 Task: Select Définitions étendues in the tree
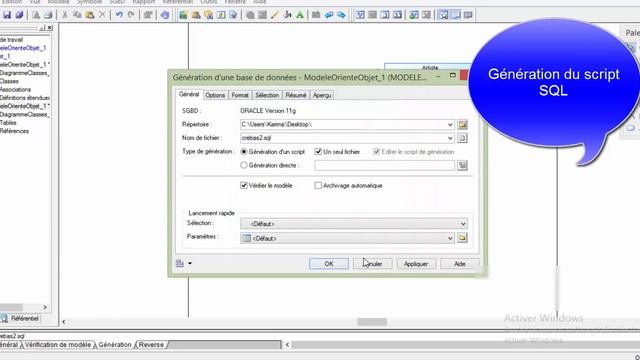click(25, 98)
